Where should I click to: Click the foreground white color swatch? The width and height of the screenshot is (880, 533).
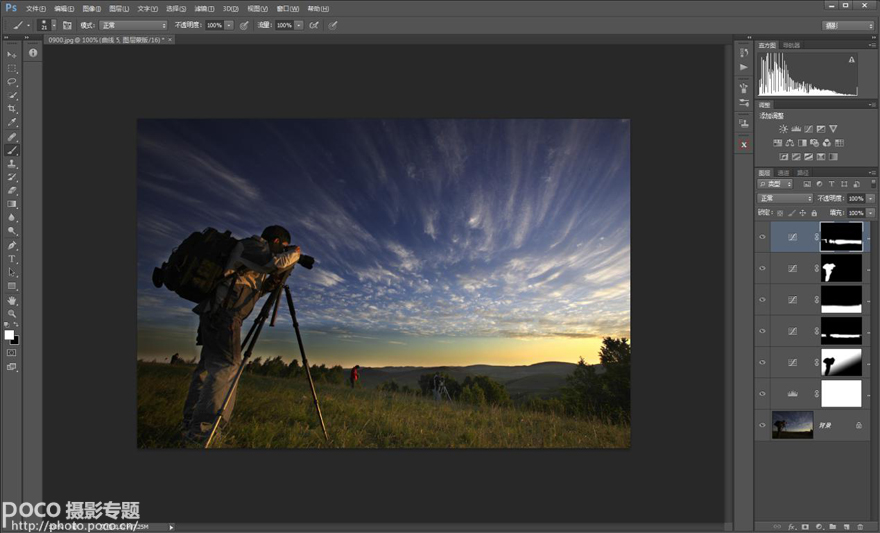click(9, 335)
